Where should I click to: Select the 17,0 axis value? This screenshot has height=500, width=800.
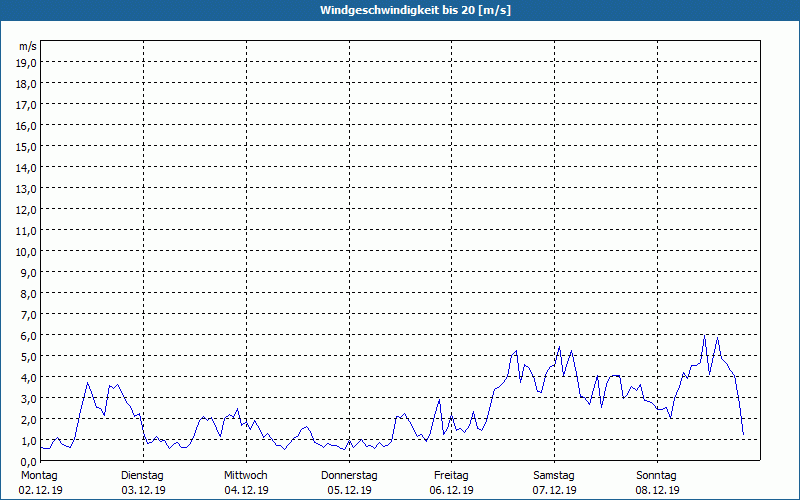(x=26, y=105)
